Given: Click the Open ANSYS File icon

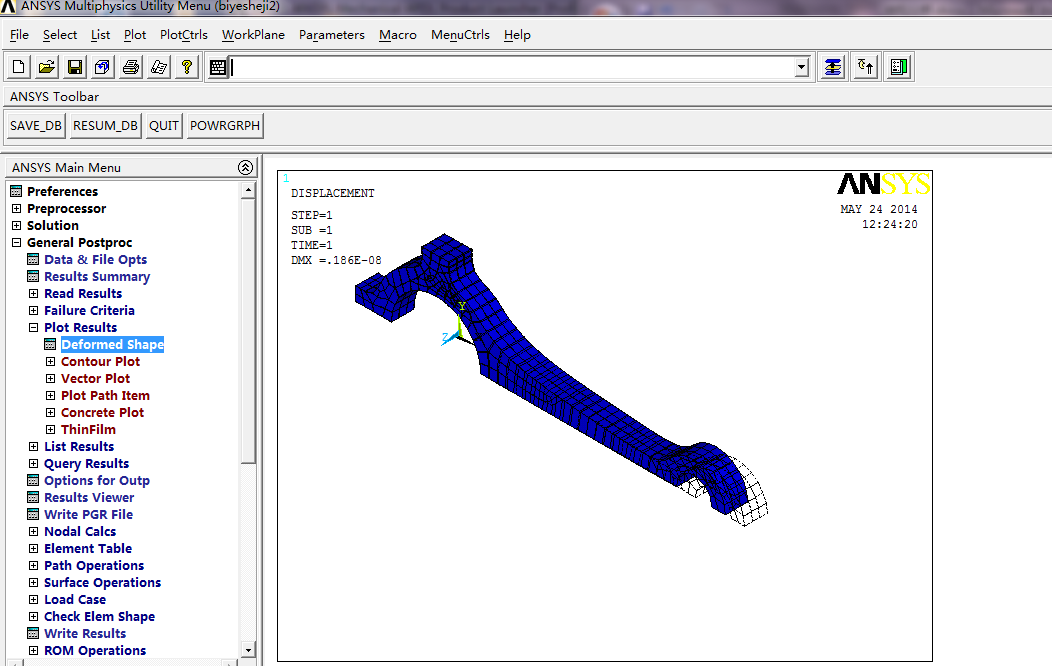Looking at the screenshot, I should pos(47,67).
